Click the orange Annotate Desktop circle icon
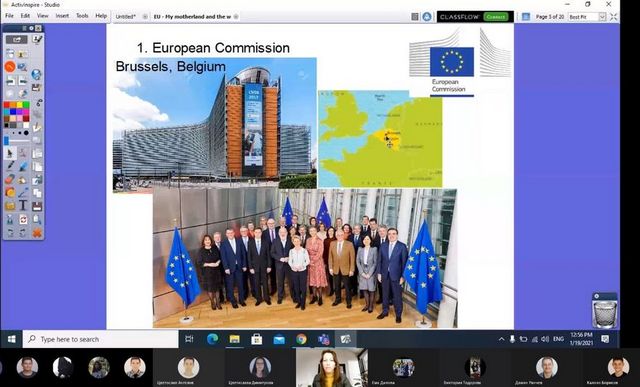 point(10,67)
